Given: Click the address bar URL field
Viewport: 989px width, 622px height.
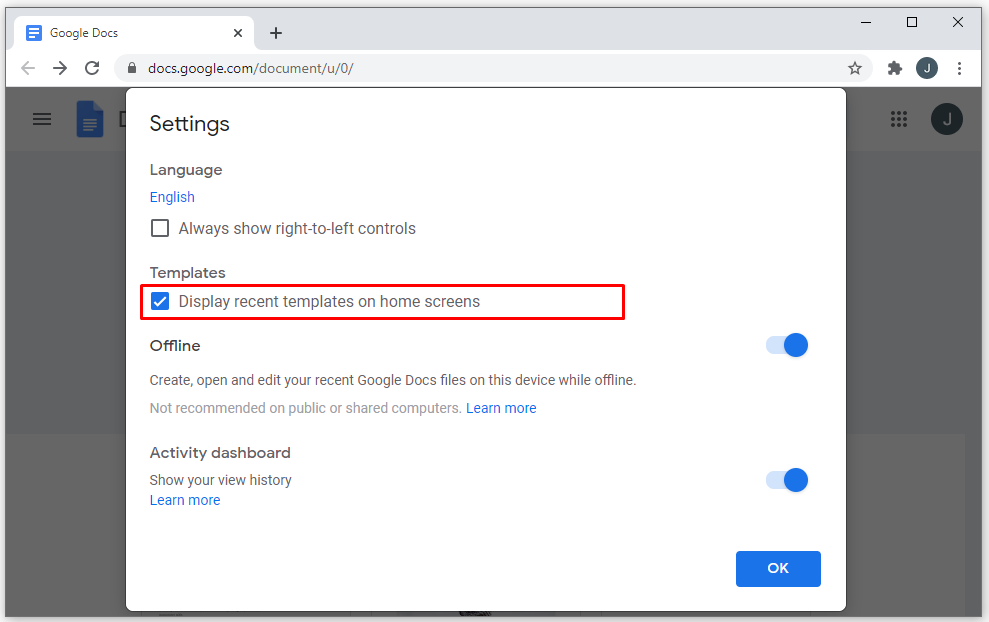Looking at the screenshot, I should point(480,68).
